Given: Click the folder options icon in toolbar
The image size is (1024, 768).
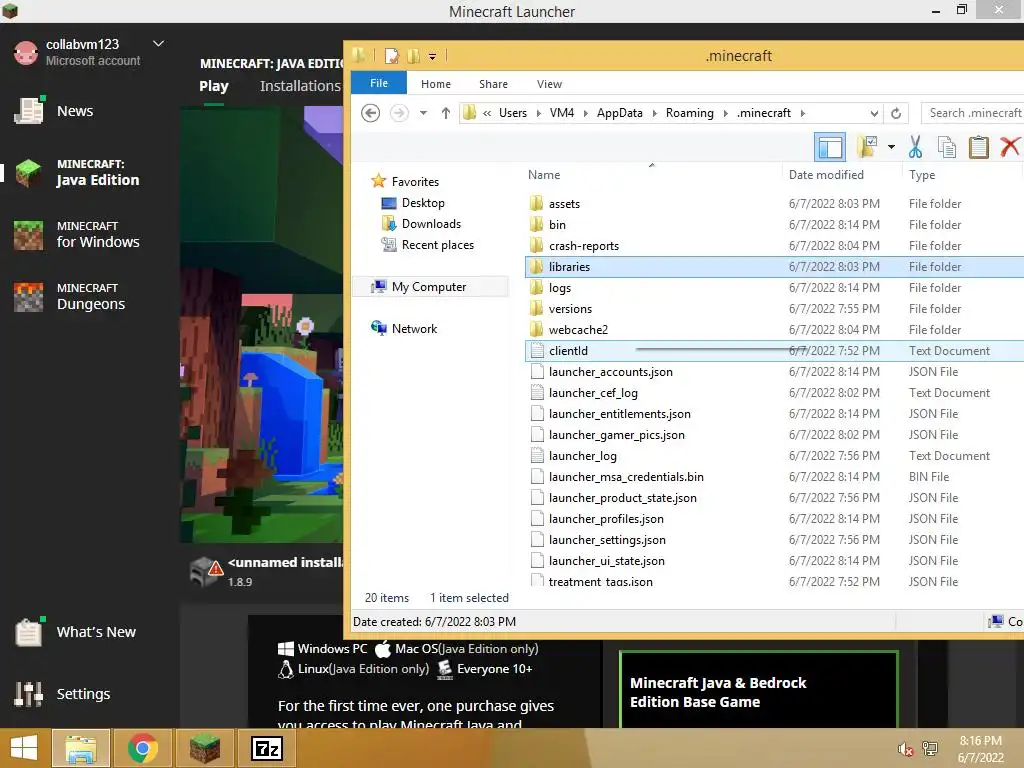Looking at the screenshot, I should tap(867, 147).
